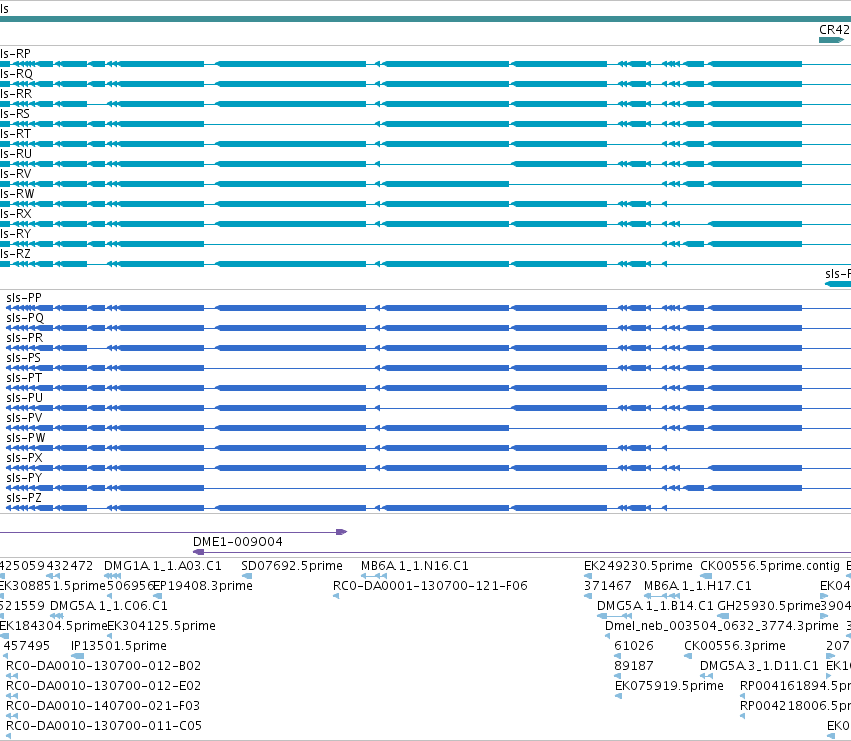851x741 pixels.
Task: Click the purple right-pointing arrowhead above DME1-009004
Action: [x=341, y=532]
